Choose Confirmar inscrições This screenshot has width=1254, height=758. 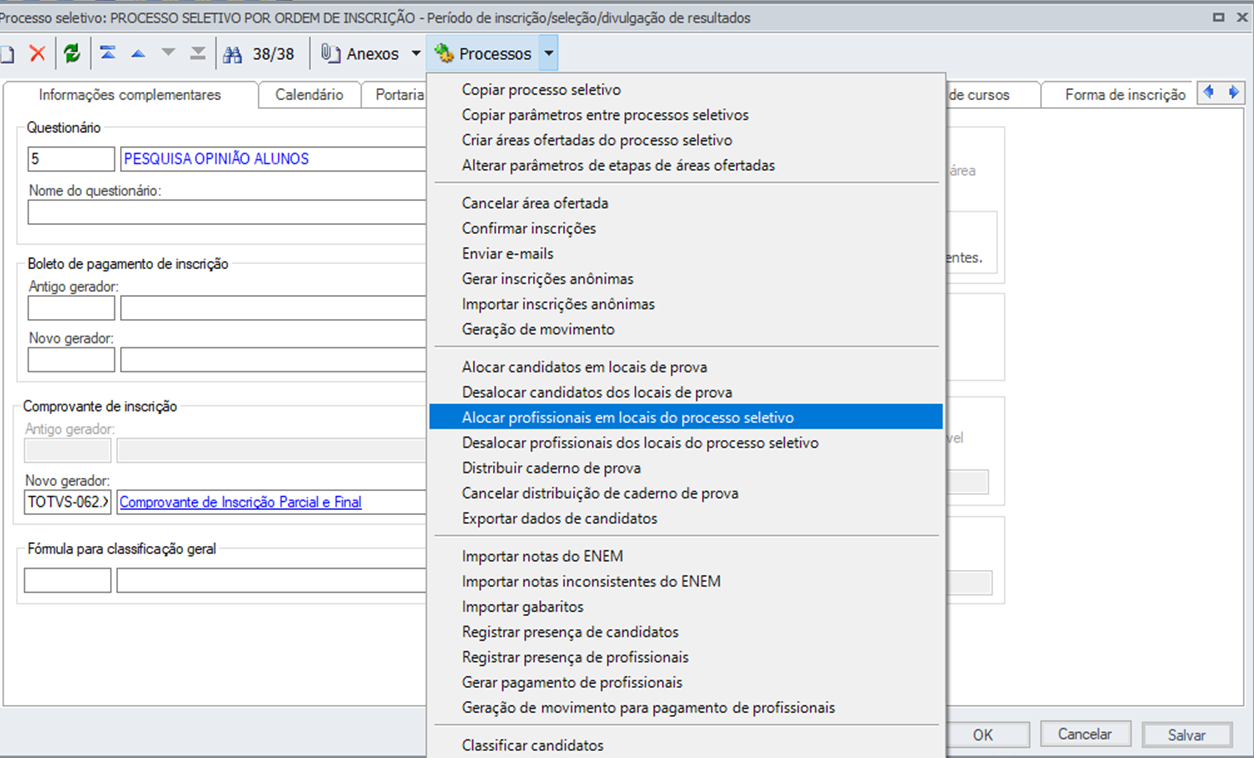[686, 228]
